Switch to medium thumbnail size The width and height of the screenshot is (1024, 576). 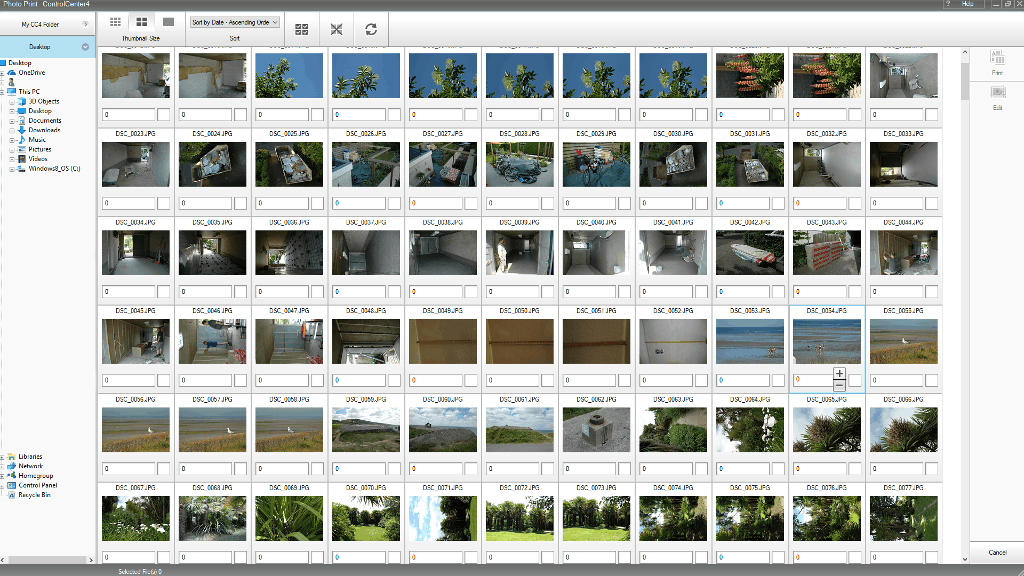142,22
